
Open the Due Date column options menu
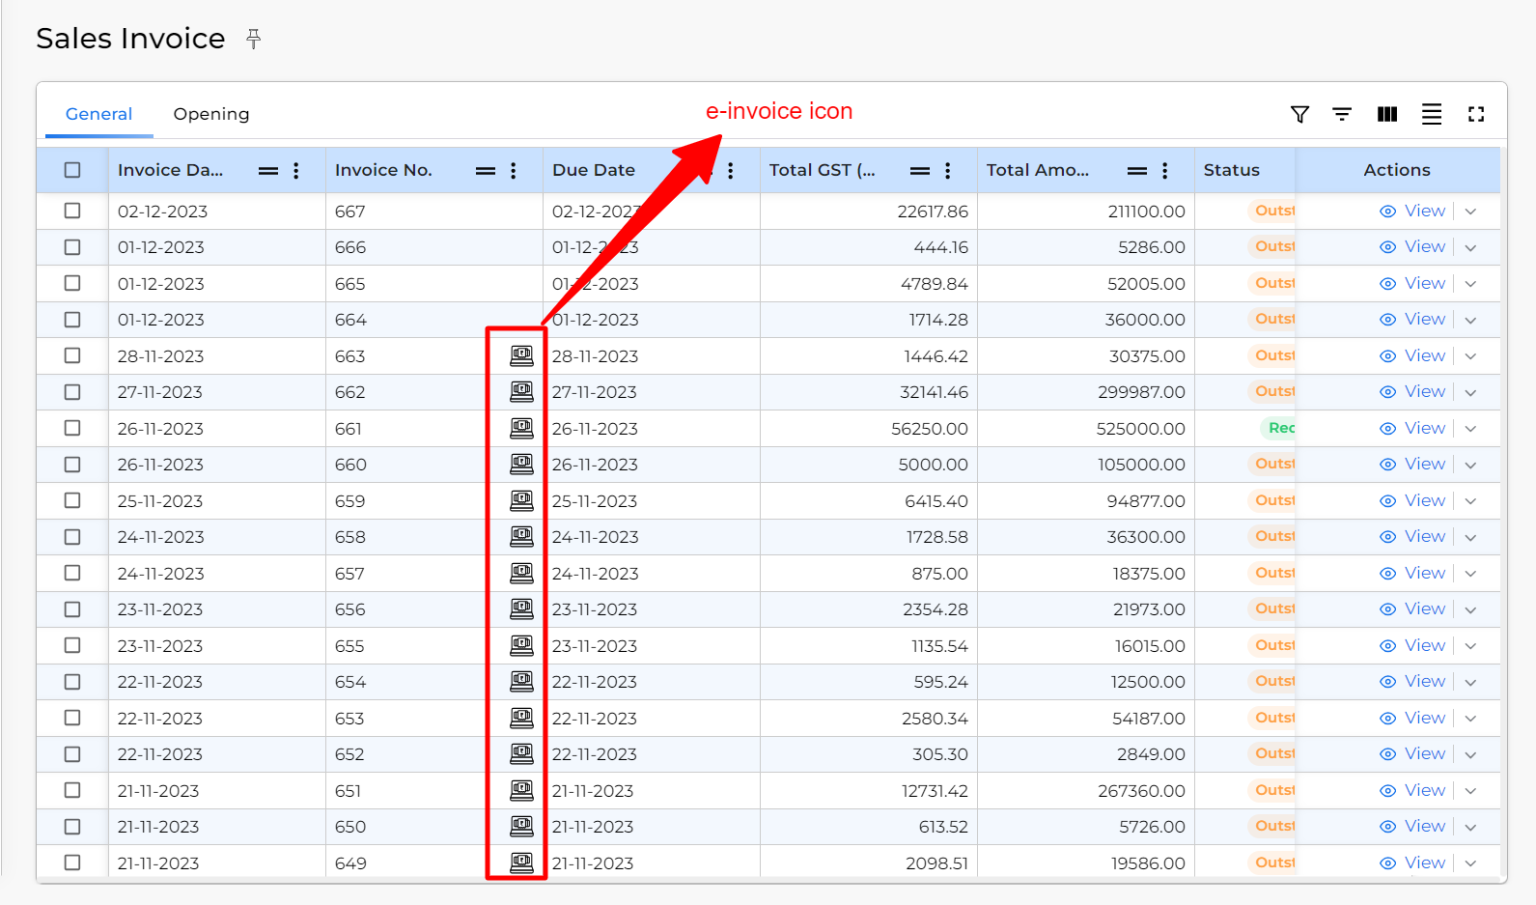click(730, 170)
